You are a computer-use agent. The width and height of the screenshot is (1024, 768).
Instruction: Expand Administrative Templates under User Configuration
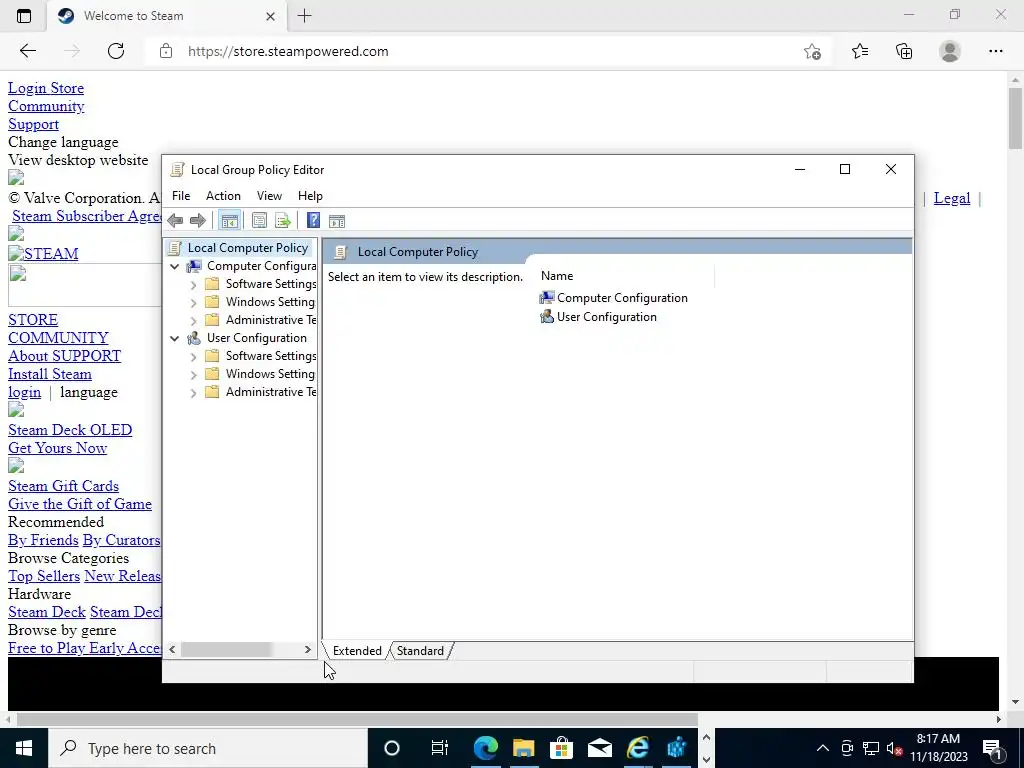tap(193, 392)
